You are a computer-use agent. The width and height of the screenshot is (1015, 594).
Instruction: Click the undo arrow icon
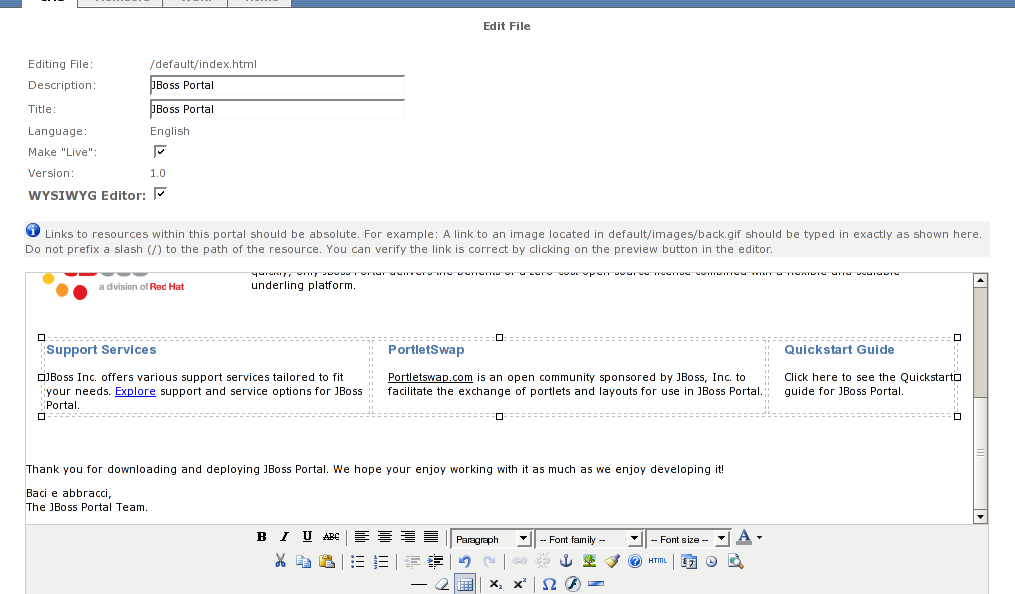(465, 561)
